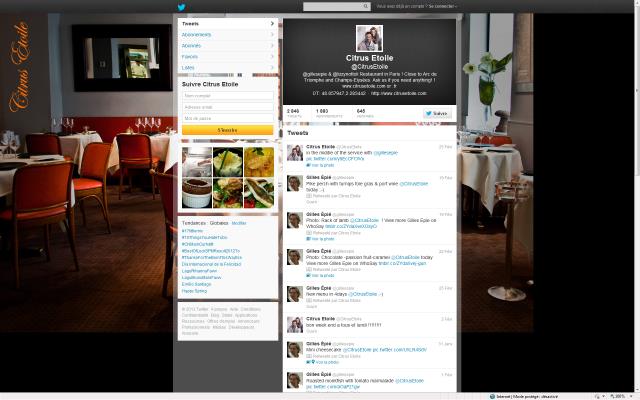
Task: Open the 'Emilio Santiago' trend
Action: [x=196, y=284]
